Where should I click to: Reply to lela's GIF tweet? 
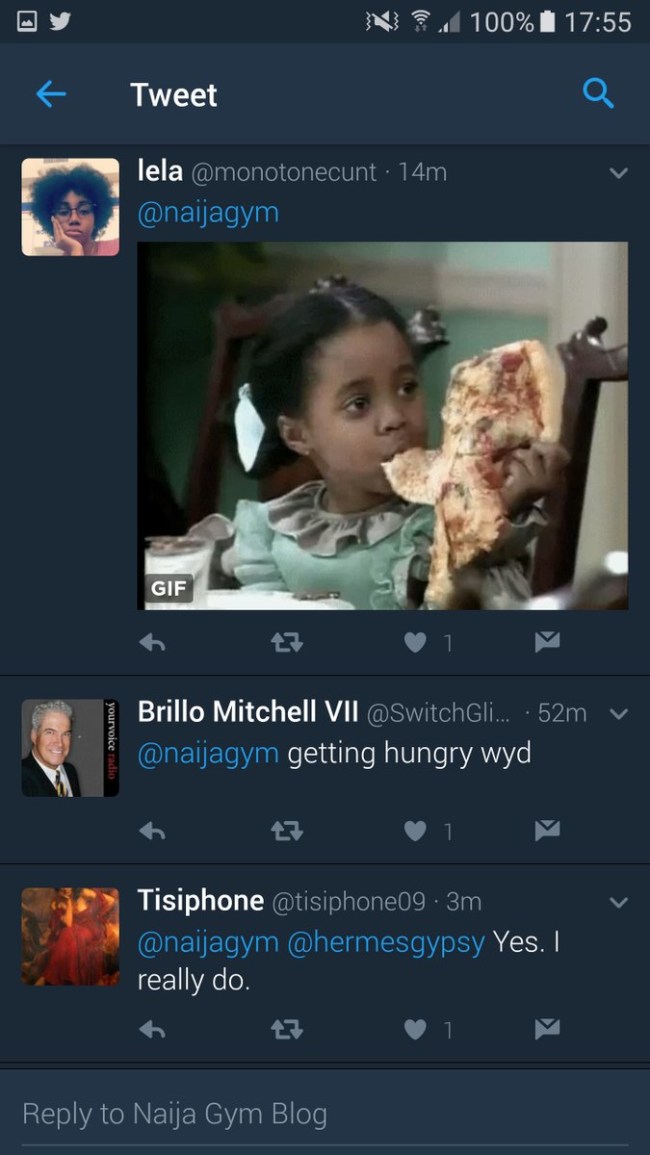pyautogui.click(x=152, y=643)
